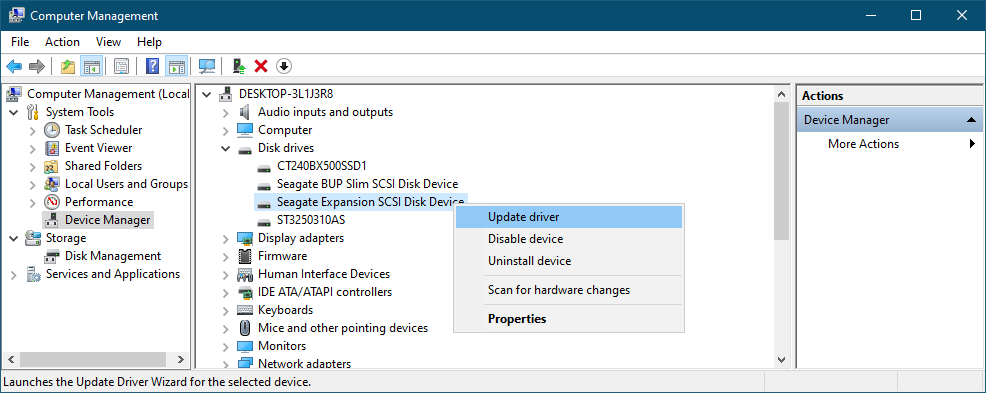Choose Update driver in context menu
Screen dimensions: 986x393
pos(568,216)
